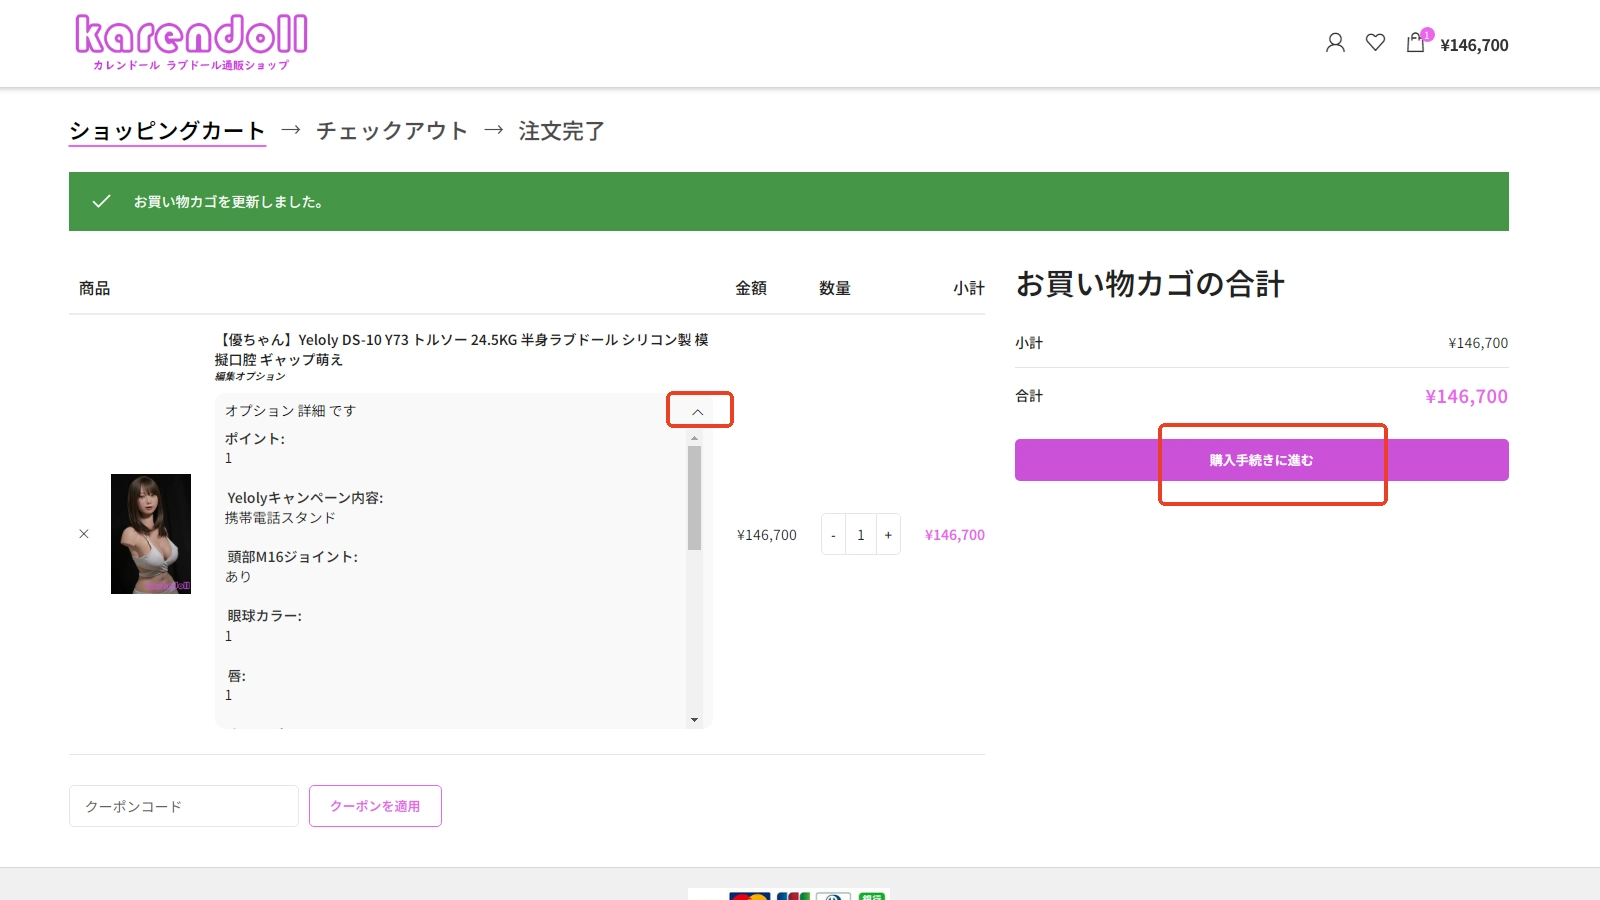Click the 眼球カラー label
The image size is (1600, 900).
click(264, 616)
